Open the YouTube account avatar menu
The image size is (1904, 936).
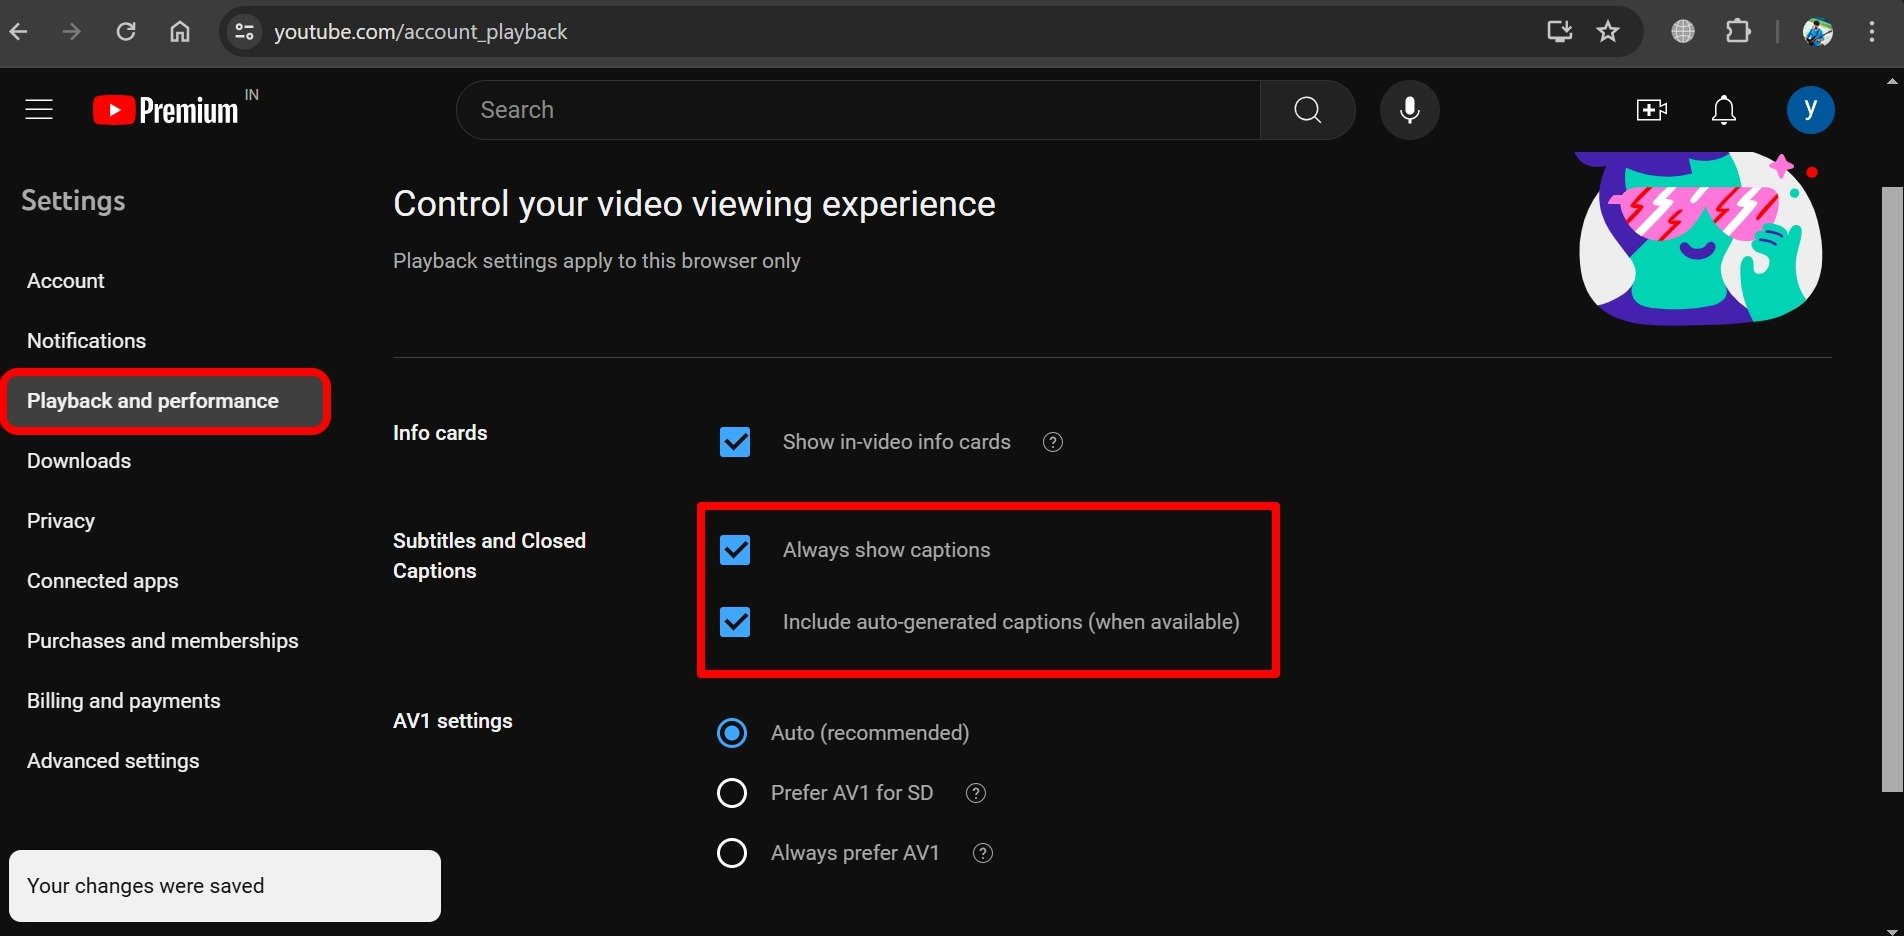click(1811, 110)
